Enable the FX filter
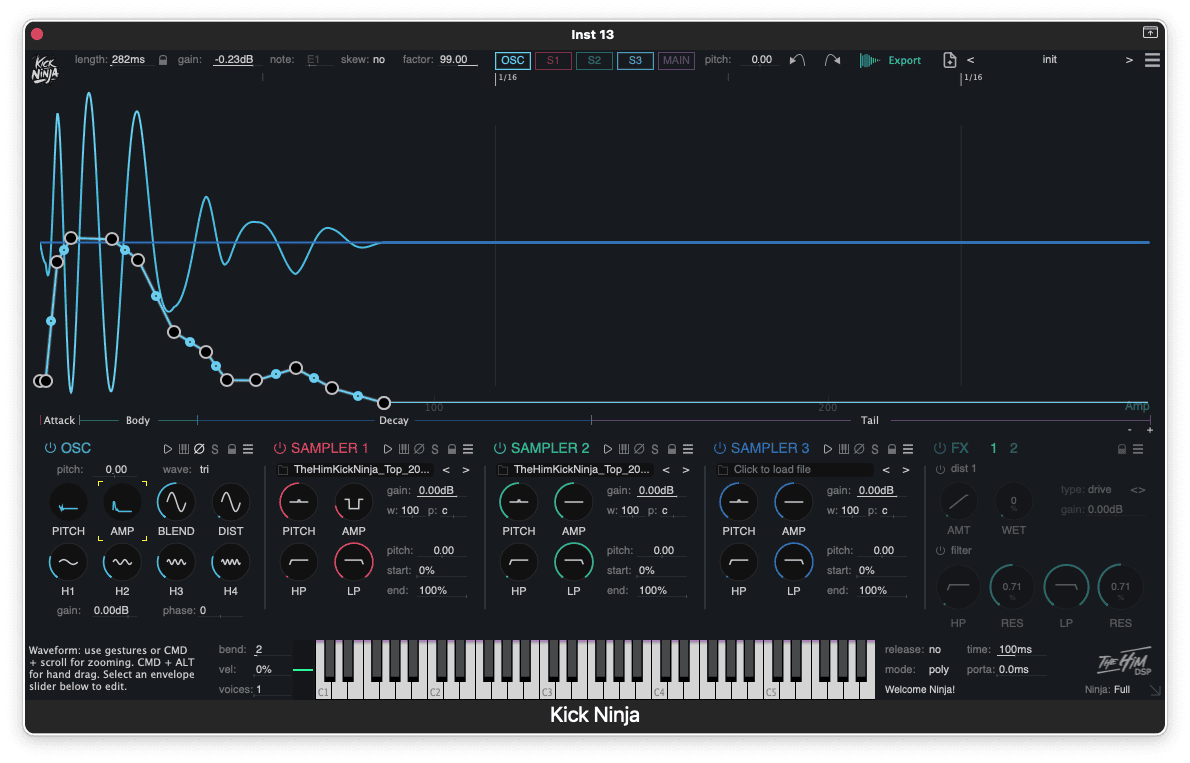The image size is (1190, 763). [941, 550]
